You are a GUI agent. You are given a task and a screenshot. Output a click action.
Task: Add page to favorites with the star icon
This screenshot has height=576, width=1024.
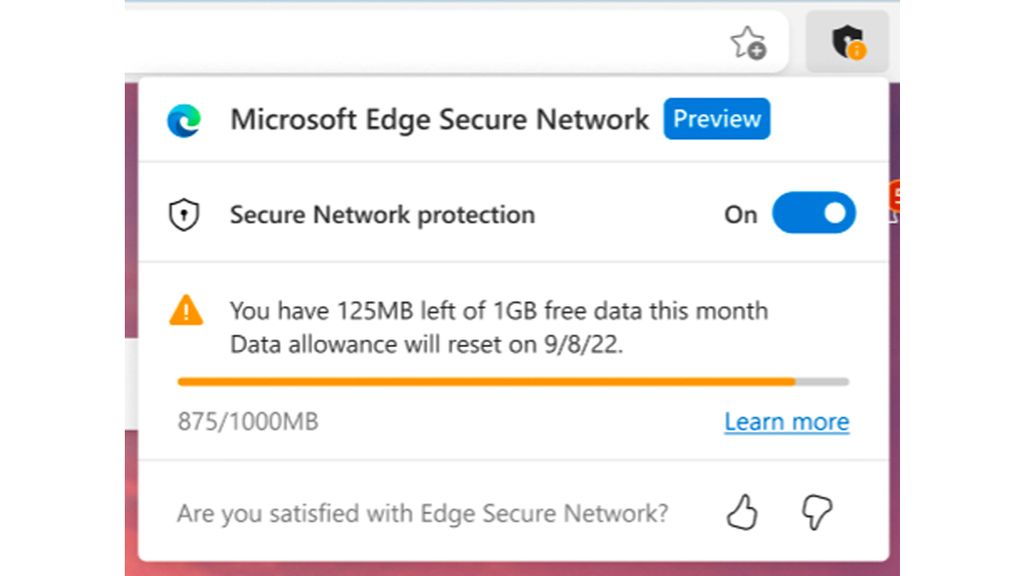pos(748,42)
